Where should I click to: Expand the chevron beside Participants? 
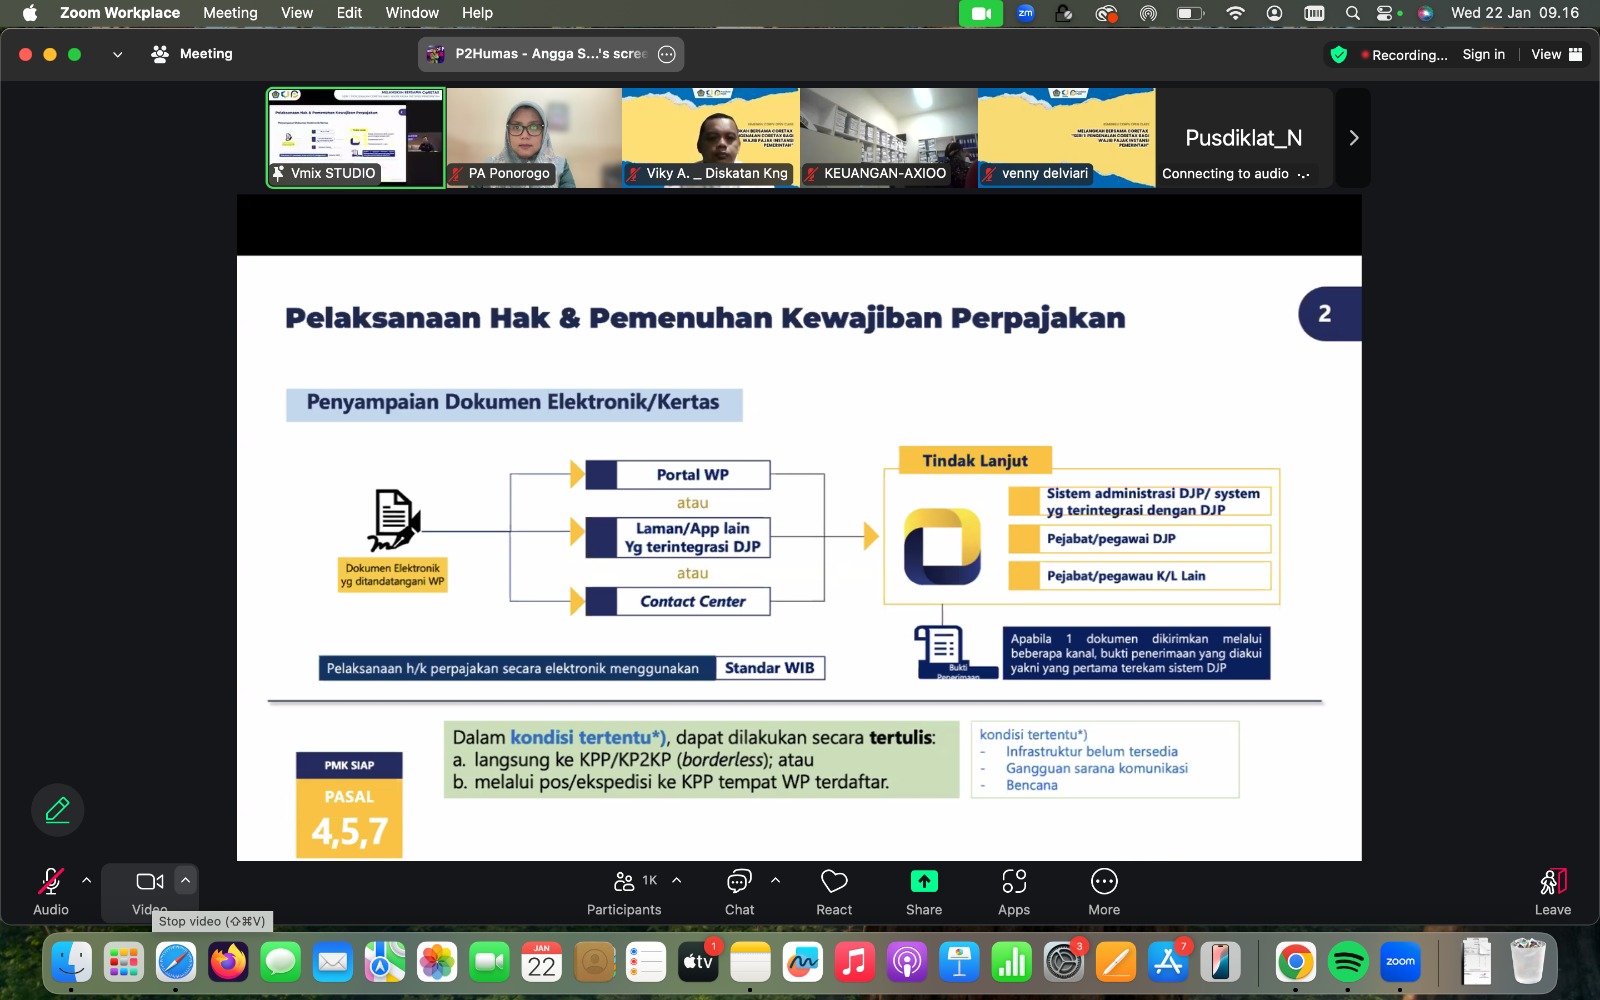677,880
